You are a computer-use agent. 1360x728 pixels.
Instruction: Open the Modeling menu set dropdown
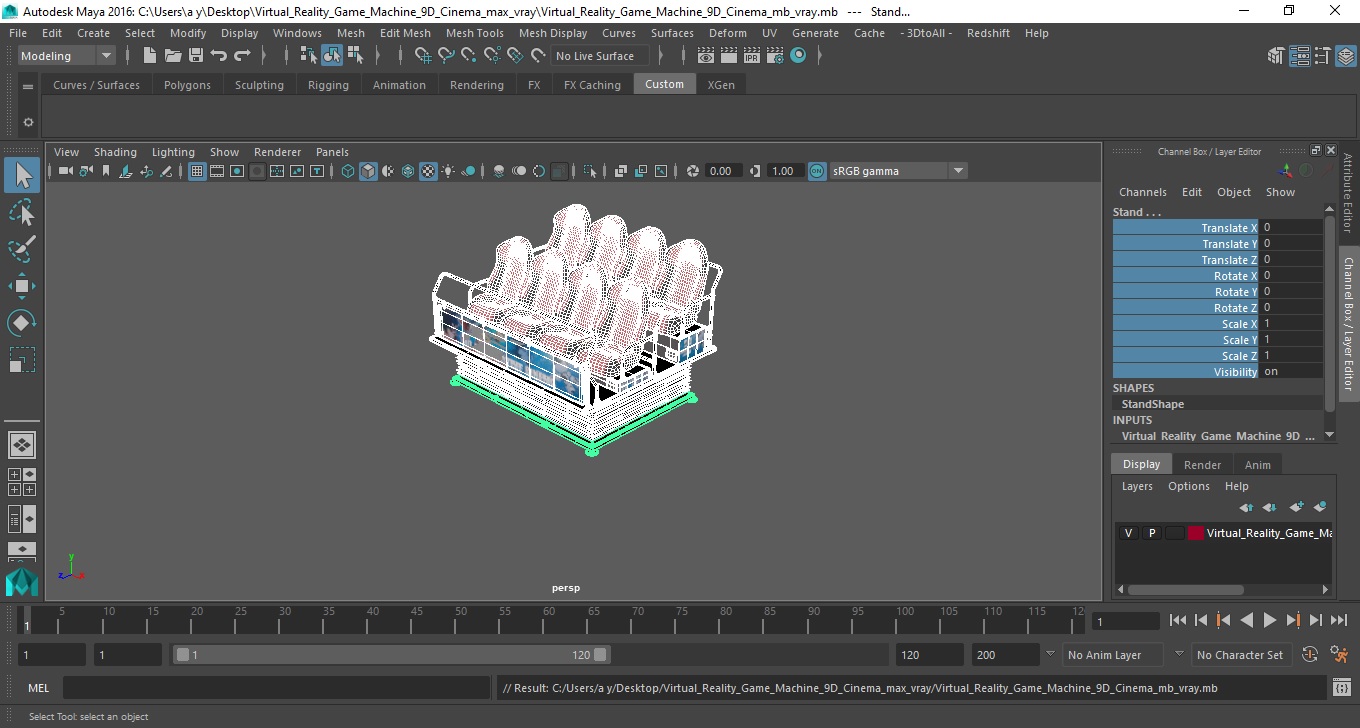coord(66,56)
